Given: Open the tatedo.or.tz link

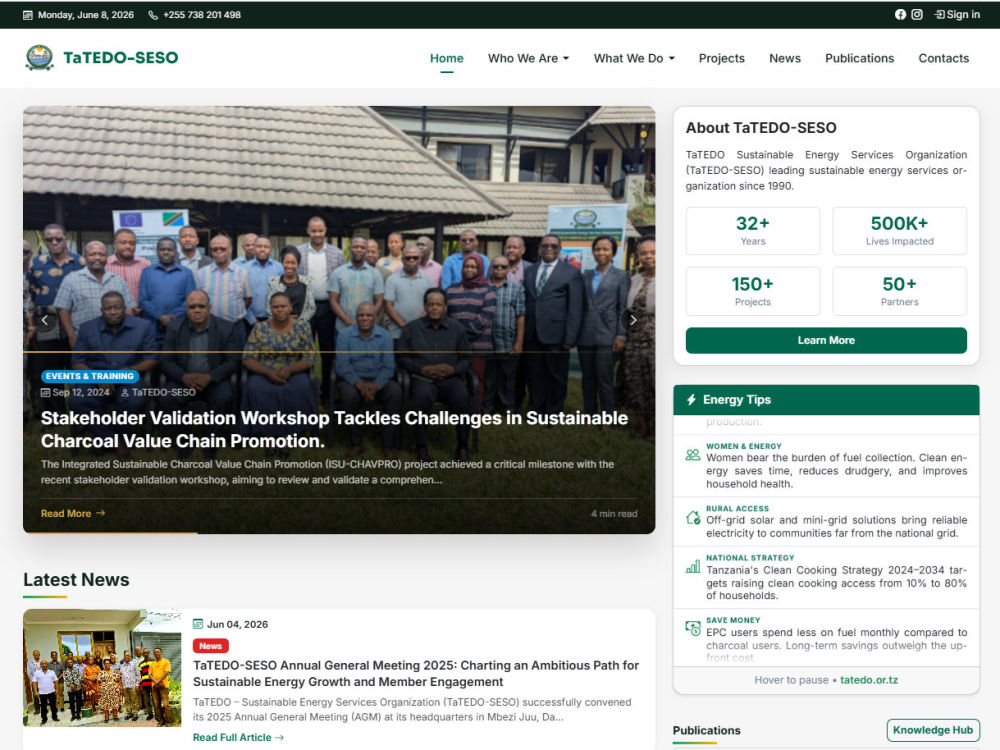Looking at the screenshot, I should coord(869,680).
